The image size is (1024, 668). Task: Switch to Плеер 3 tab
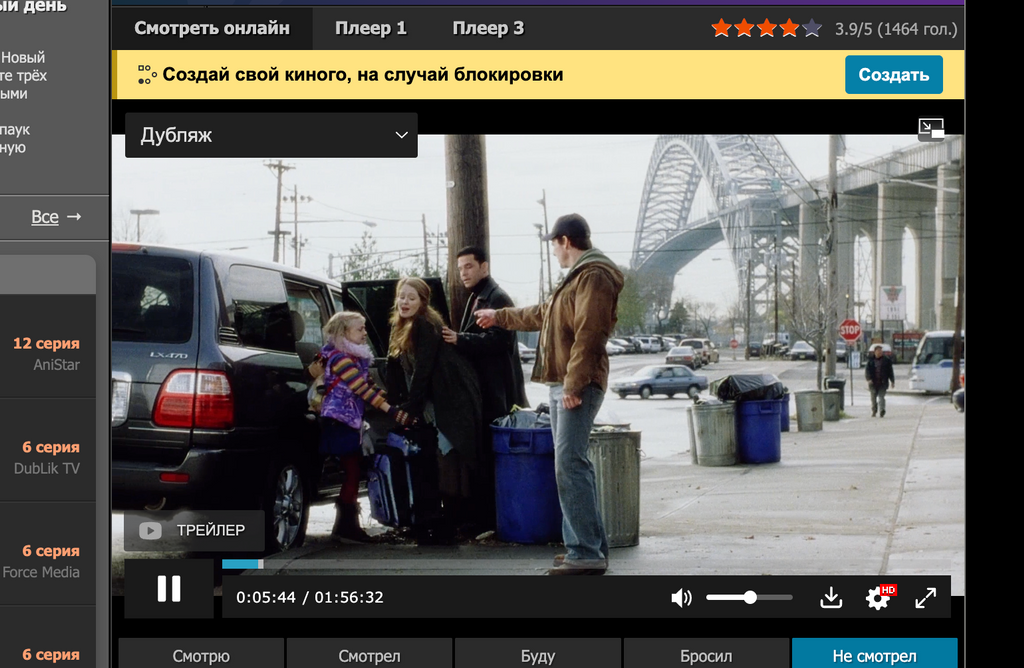[x=488, y=28]
